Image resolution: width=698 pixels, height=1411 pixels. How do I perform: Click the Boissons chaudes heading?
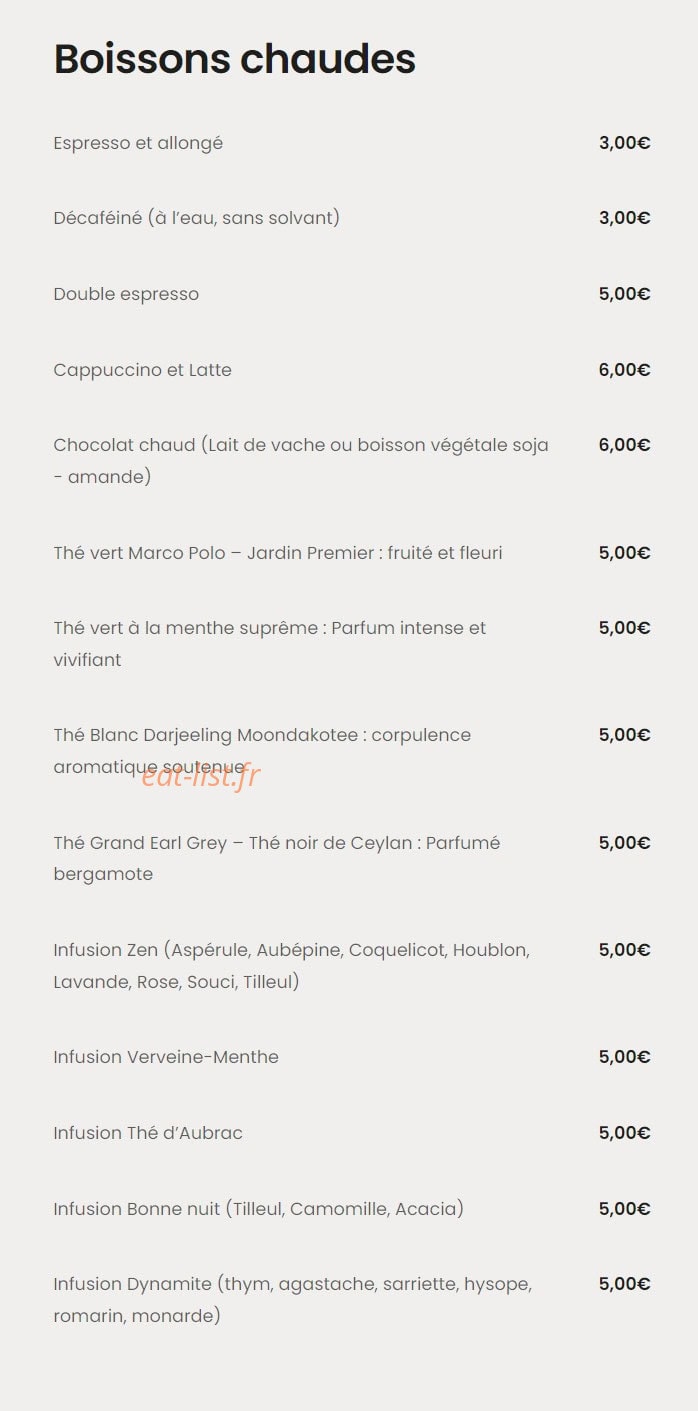coord(234,60)
